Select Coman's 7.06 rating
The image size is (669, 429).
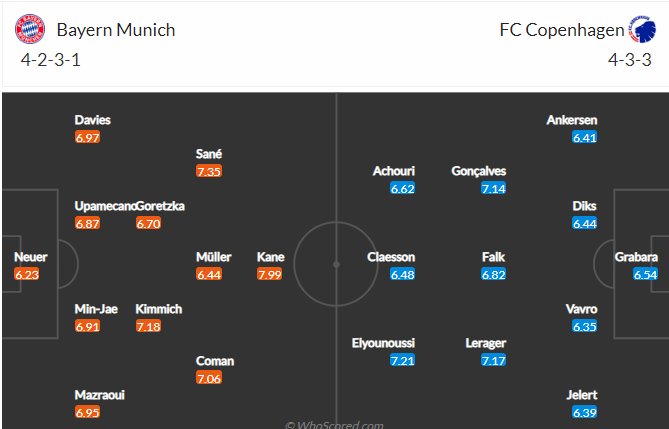pos(209,378)
